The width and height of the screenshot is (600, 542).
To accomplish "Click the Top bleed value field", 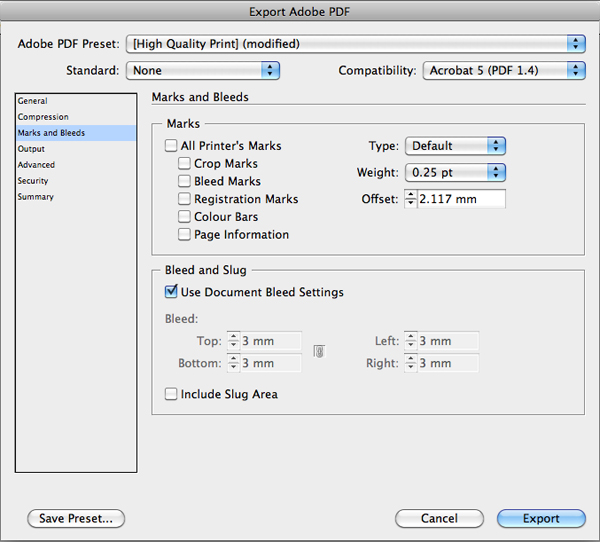I will [x=271, y=341].
